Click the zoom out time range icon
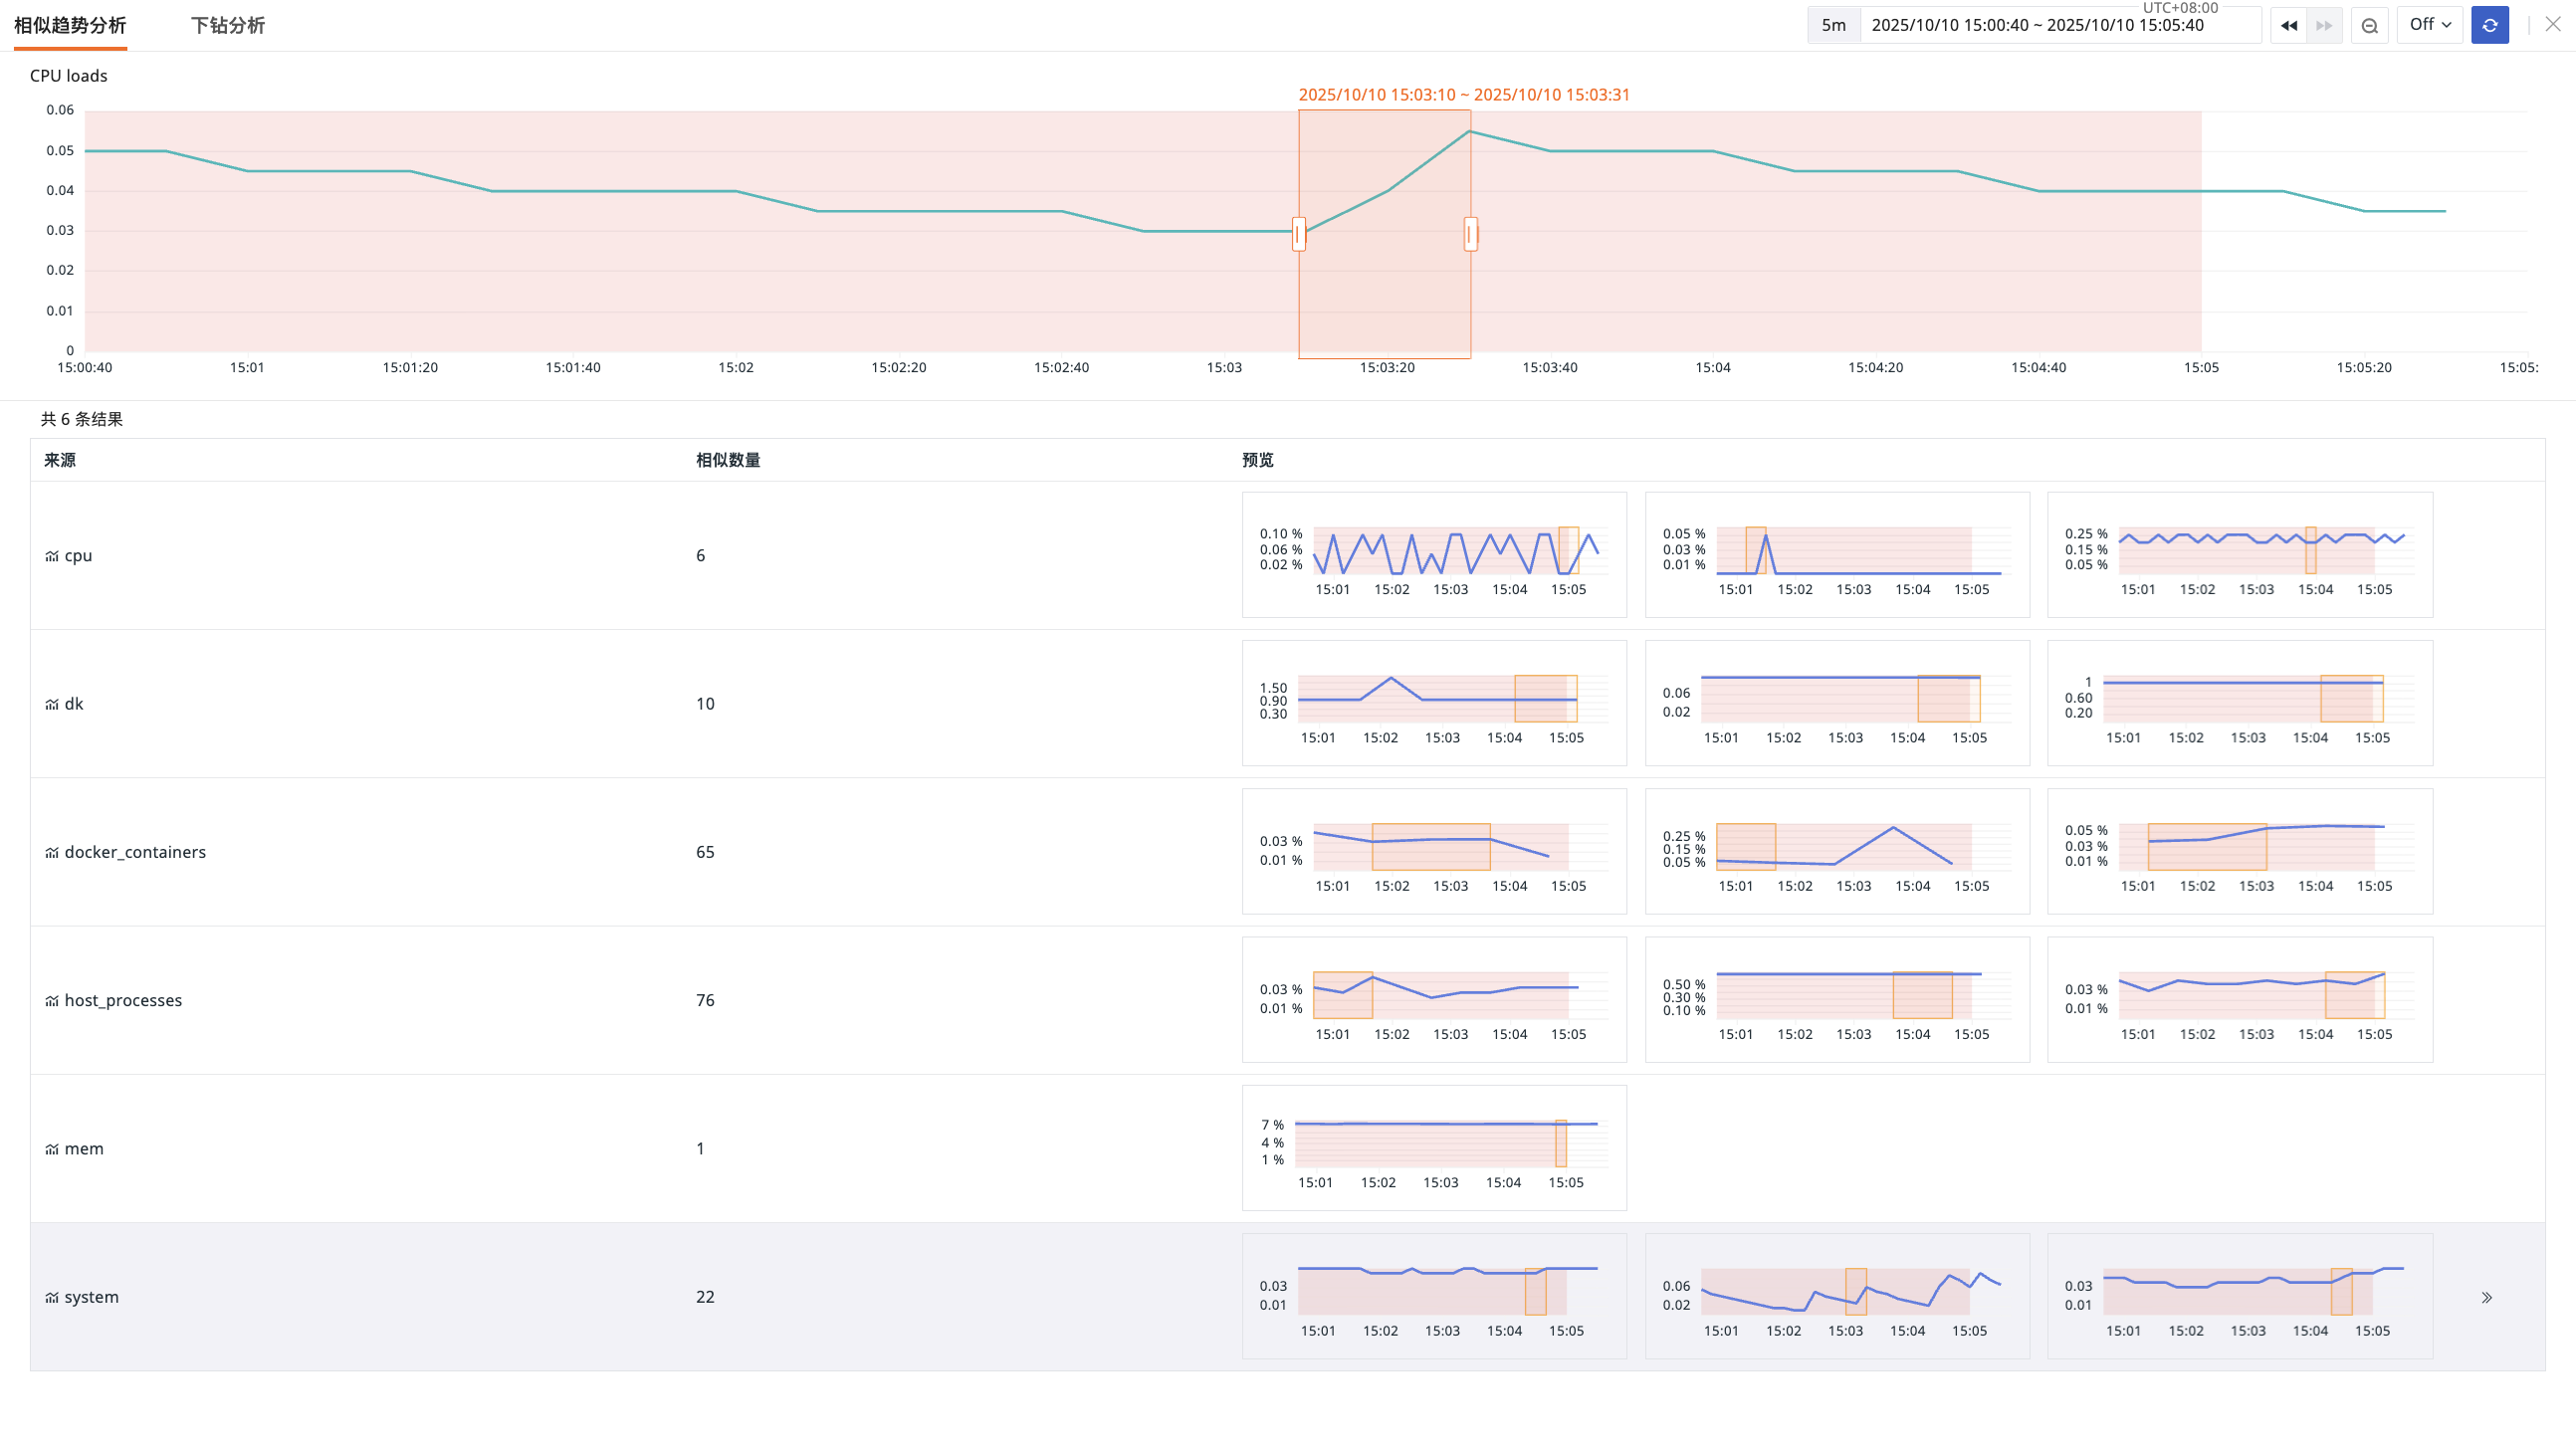Viewport: 2576px width, 1453px height. coord(2369,25)
